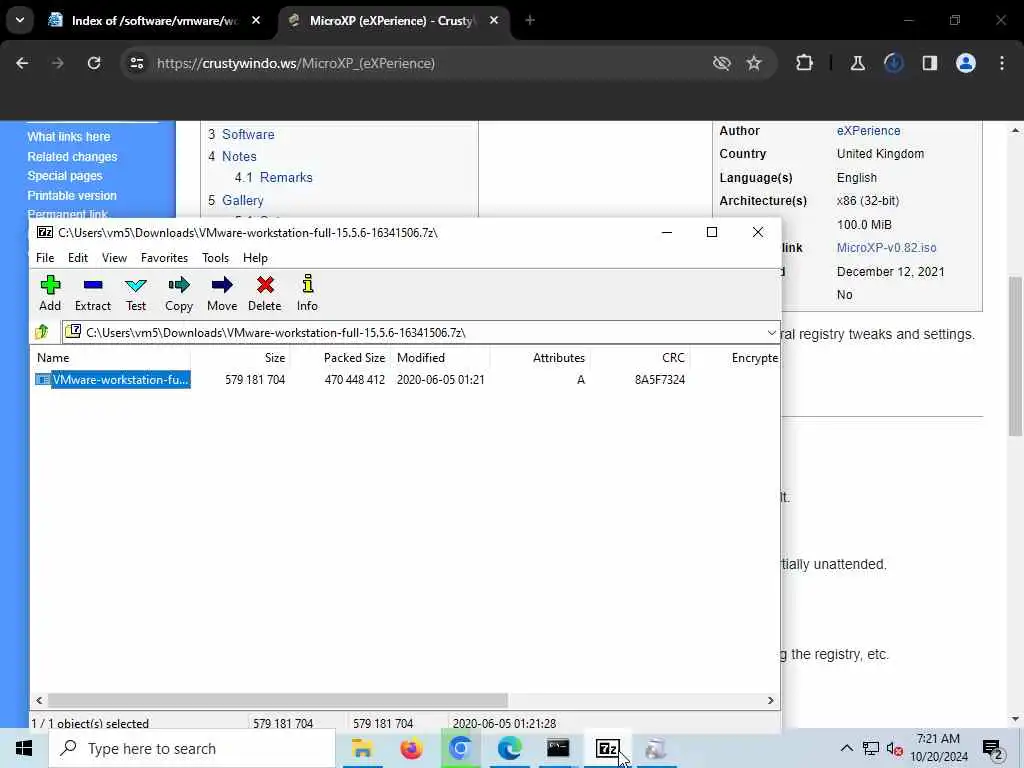Open the browser Downloads icon
This screenshot has height=768, width=1024.
[893, 63]
